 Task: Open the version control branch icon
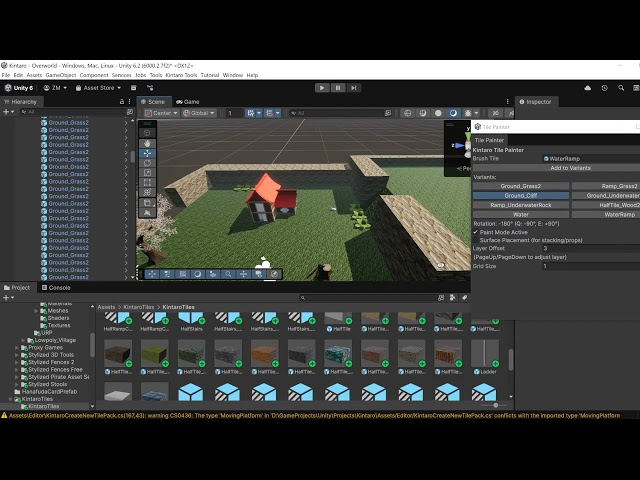coord(150,88)
